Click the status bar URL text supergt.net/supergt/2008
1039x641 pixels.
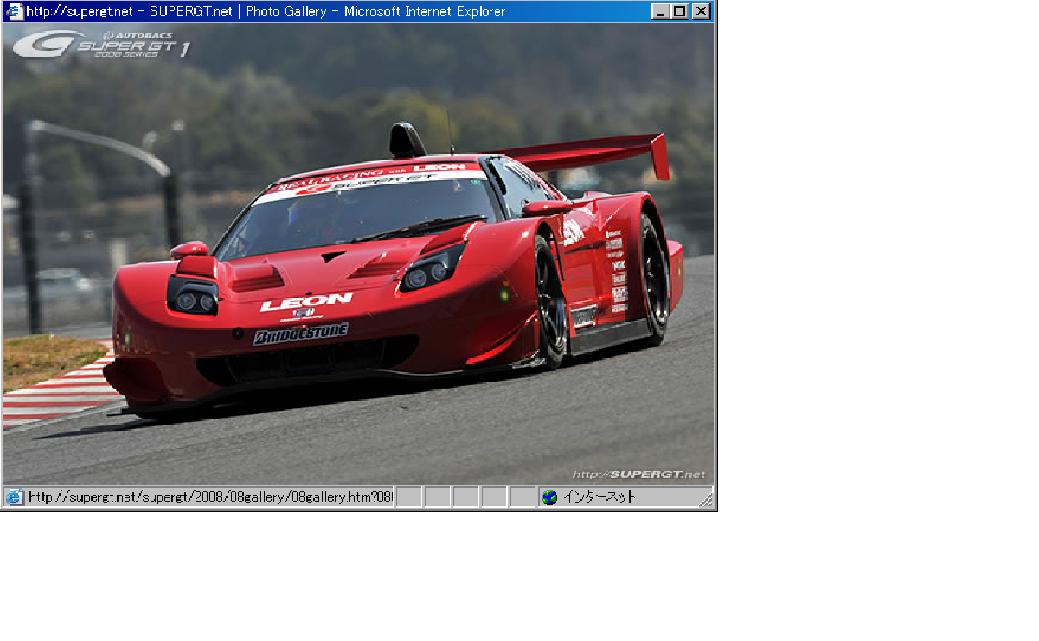click(x=210, y=496)
